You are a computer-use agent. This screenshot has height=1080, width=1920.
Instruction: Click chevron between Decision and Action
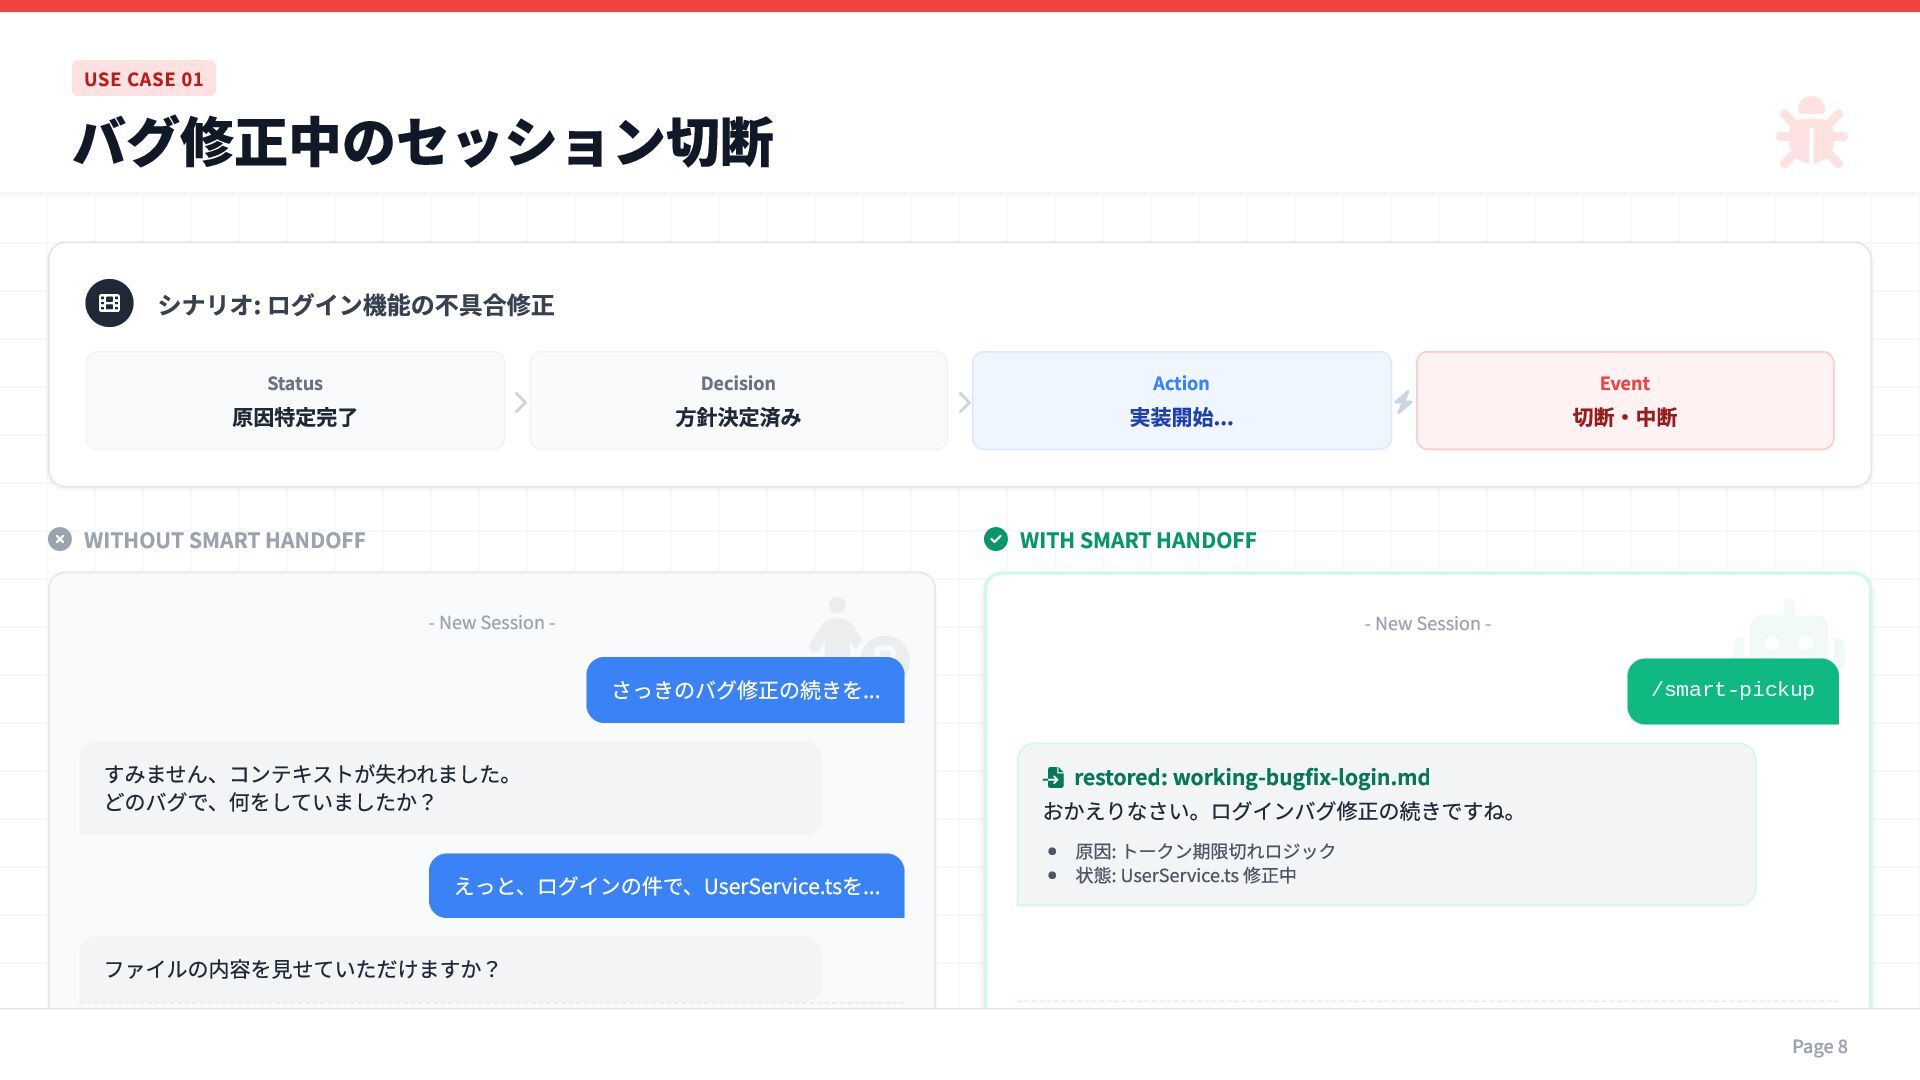click(x=964, y=402)
